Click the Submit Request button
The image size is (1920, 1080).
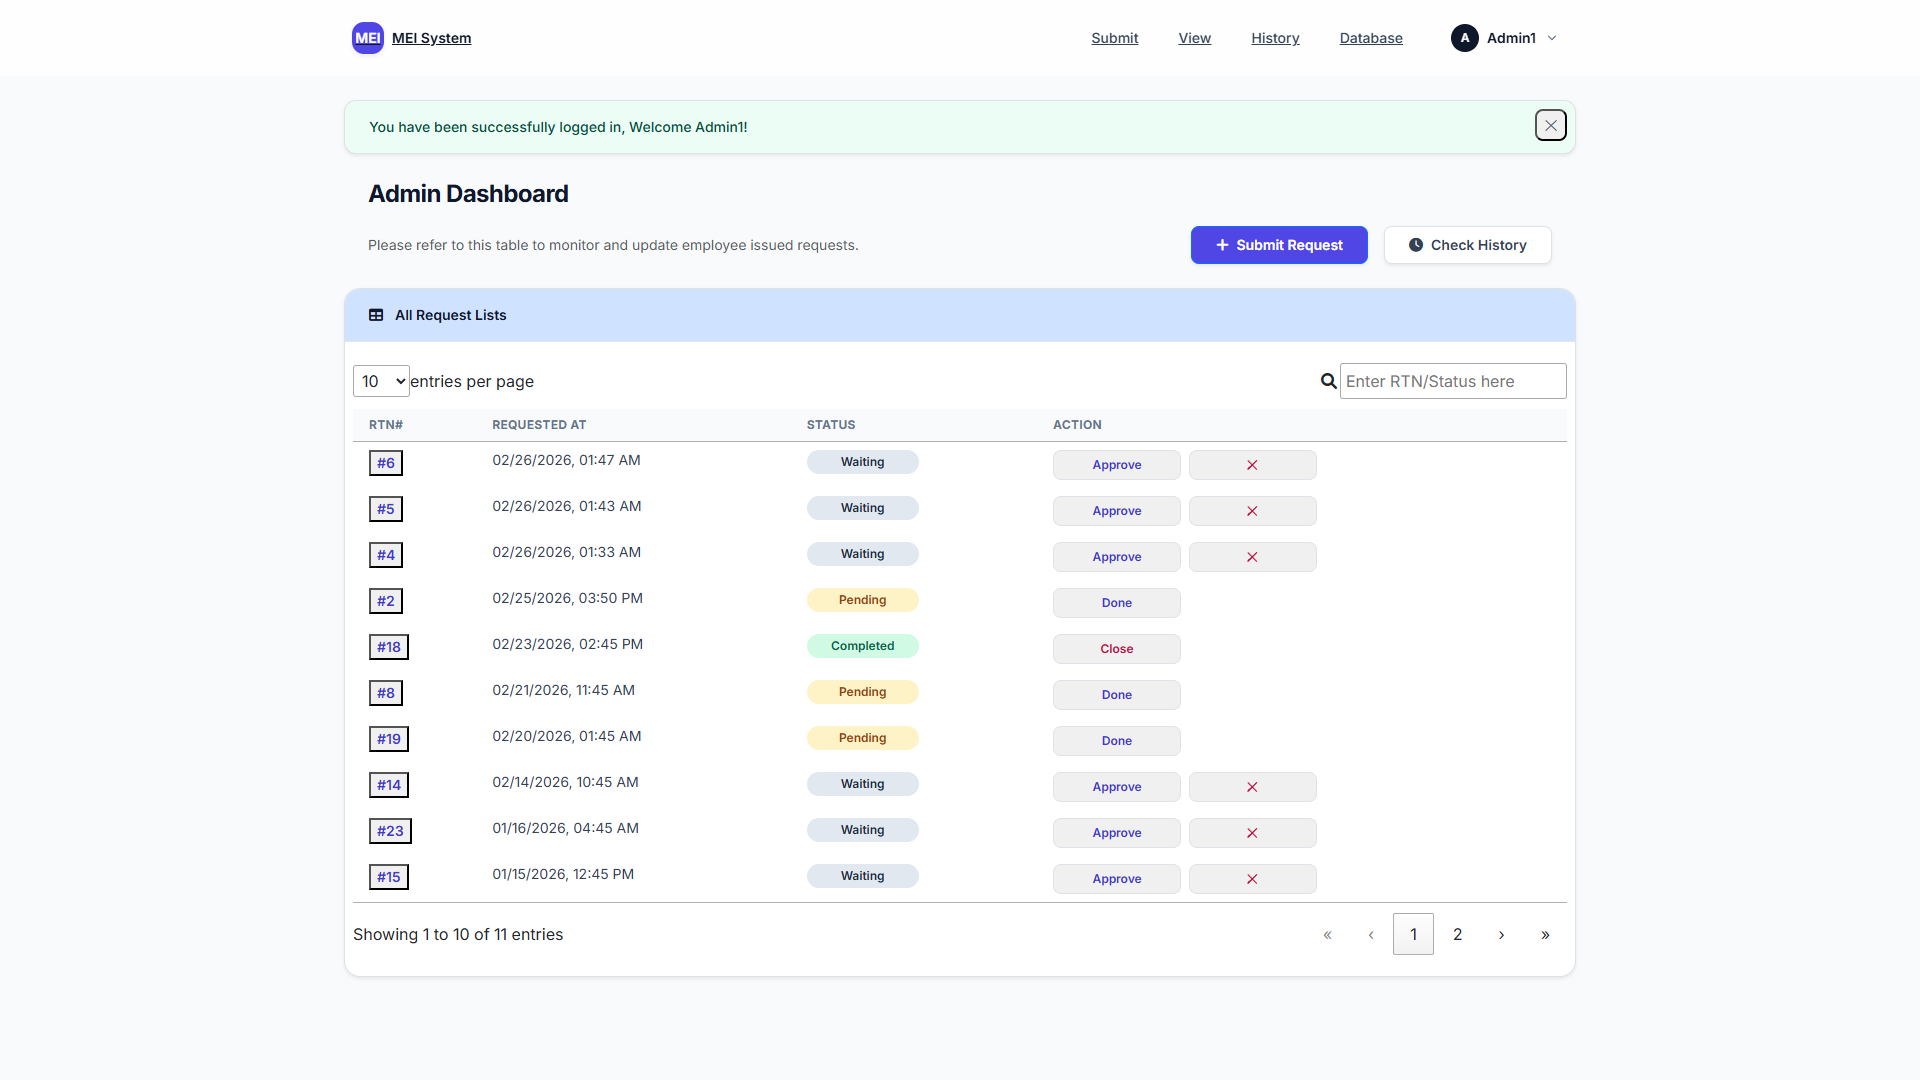tap(1278, 245)
